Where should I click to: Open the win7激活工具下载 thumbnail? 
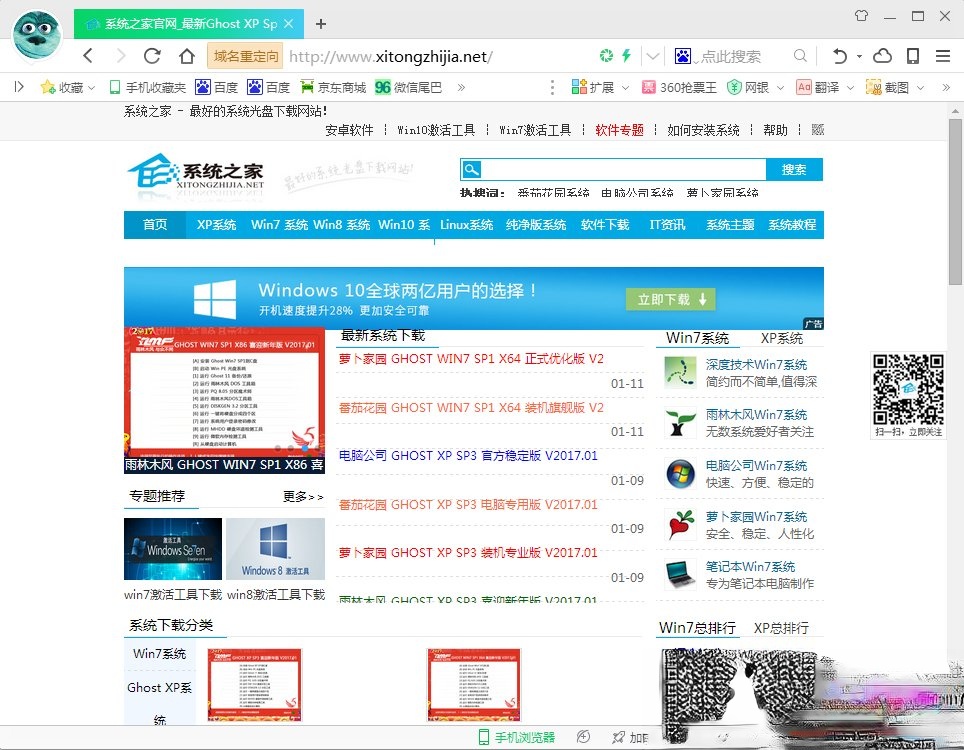173,548
